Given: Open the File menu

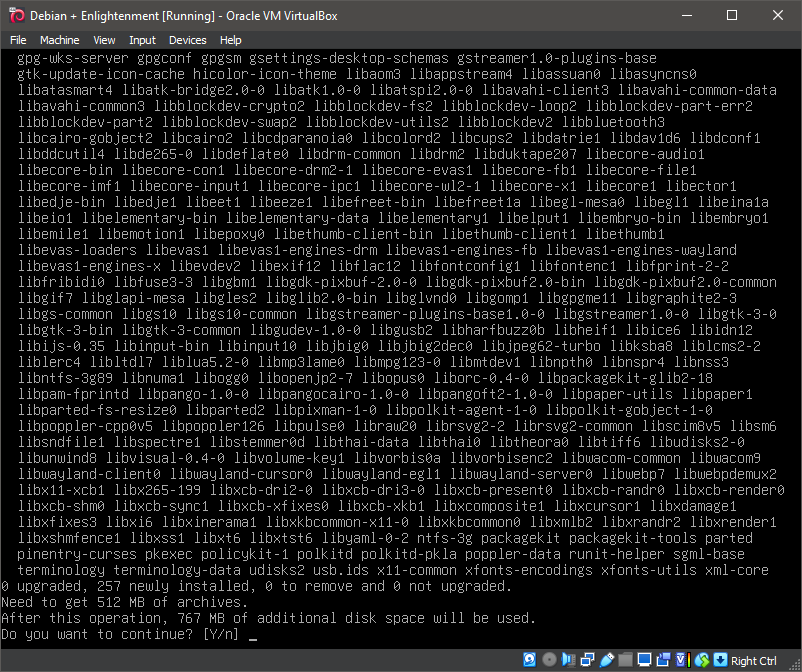Looking at the screenshot, I should (18, 40).
